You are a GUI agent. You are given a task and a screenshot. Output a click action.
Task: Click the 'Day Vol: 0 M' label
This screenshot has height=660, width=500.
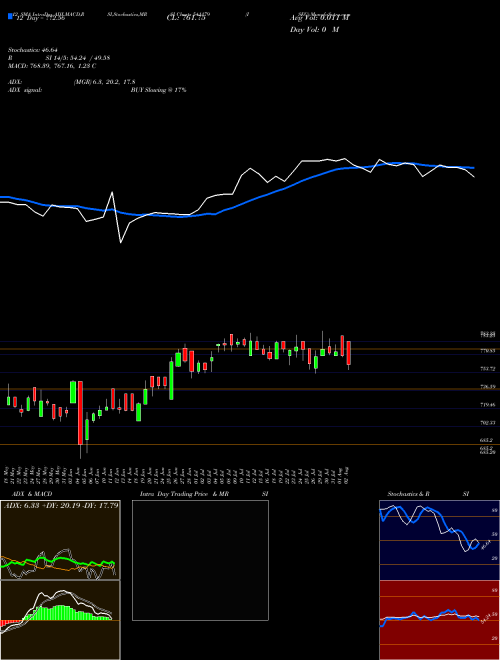coord(314,30)
